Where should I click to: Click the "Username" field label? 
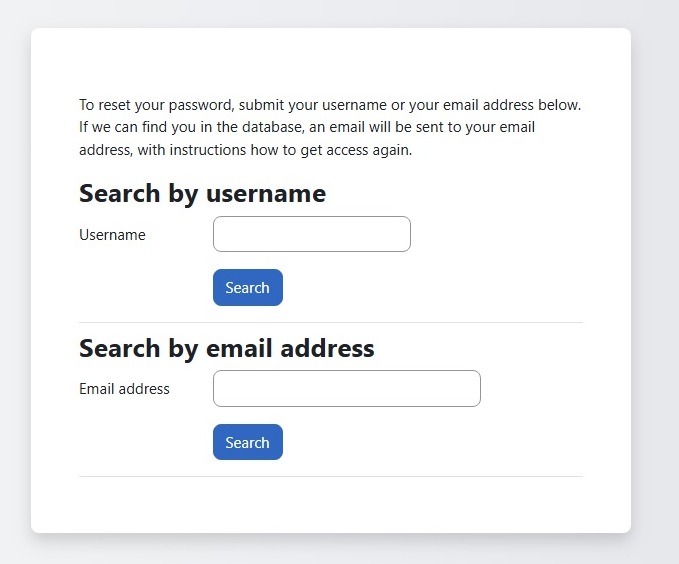112,235
